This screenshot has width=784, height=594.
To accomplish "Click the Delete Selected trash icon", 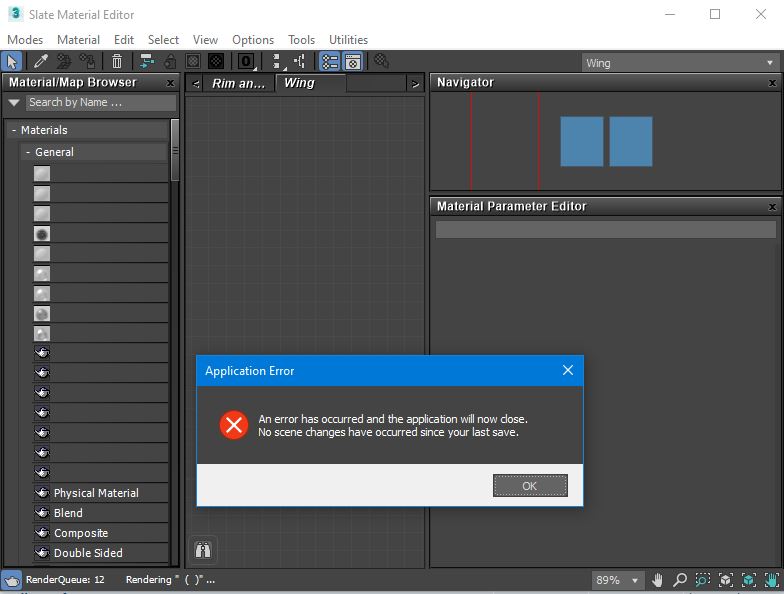I will click(x=117, y=62).
